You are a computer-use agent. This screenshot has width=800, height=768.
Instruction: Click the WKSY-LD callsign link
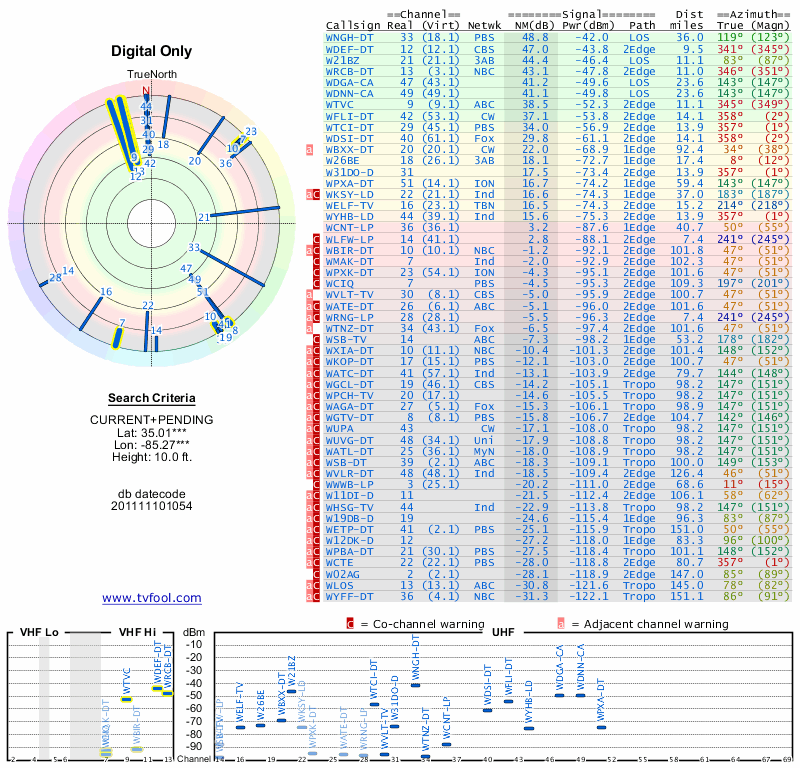[x=349, y=194]
